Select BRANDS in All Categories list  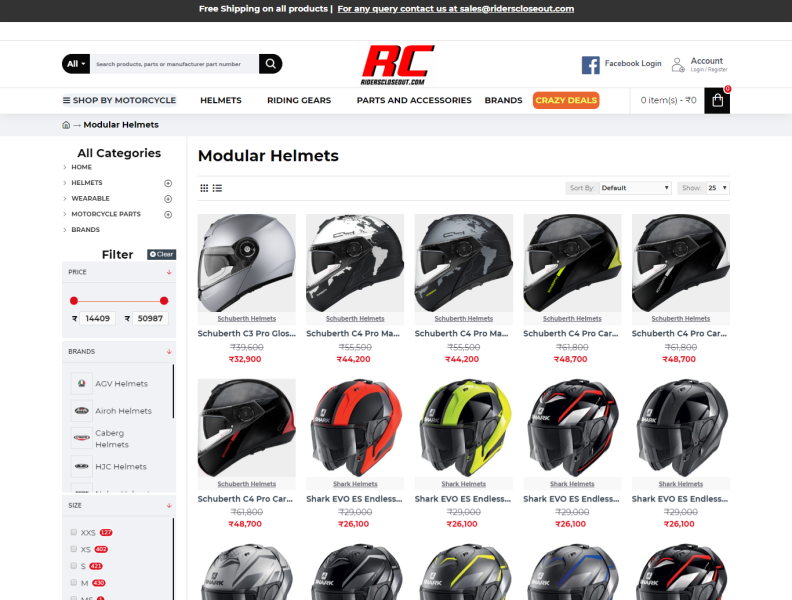85,230
